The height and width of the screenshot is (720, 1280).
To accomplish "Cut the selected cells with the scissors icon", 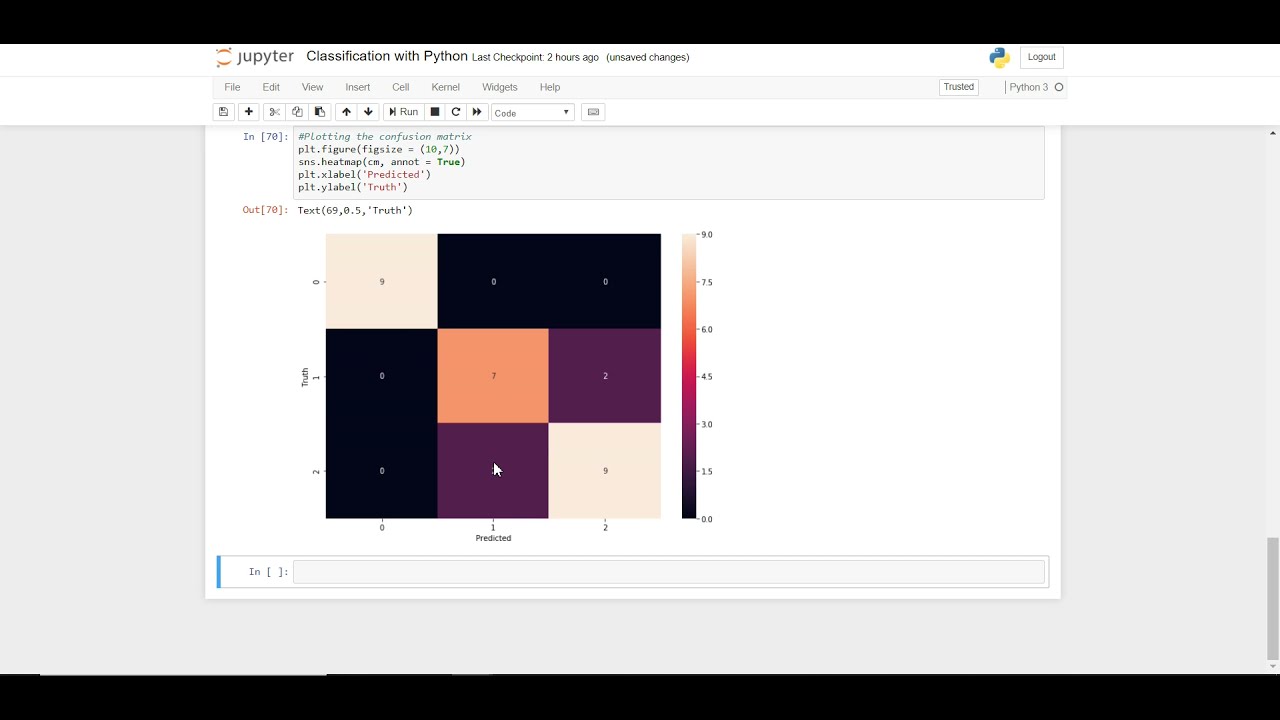I will click(275, 112).
